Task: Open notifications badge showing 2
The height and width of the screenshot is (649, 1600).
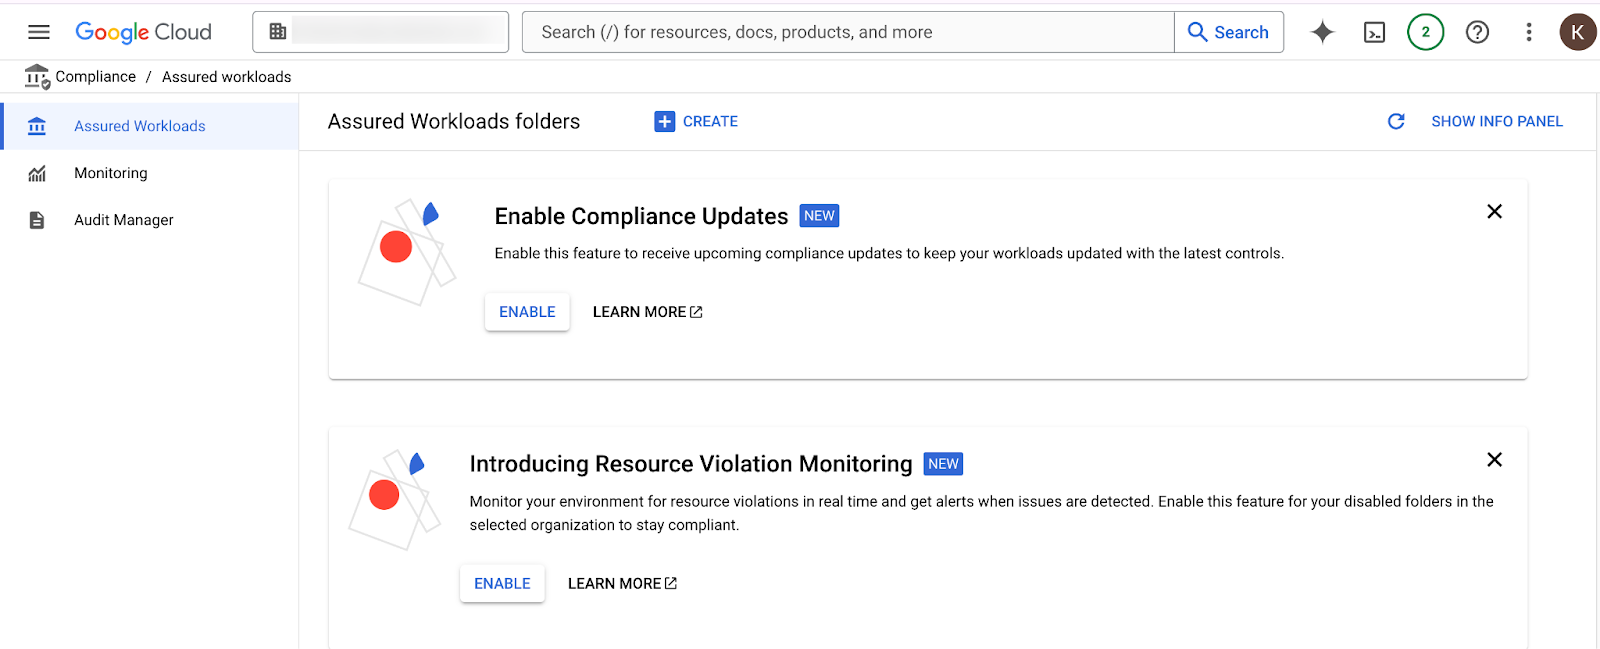Action: tap(1425, 32)
